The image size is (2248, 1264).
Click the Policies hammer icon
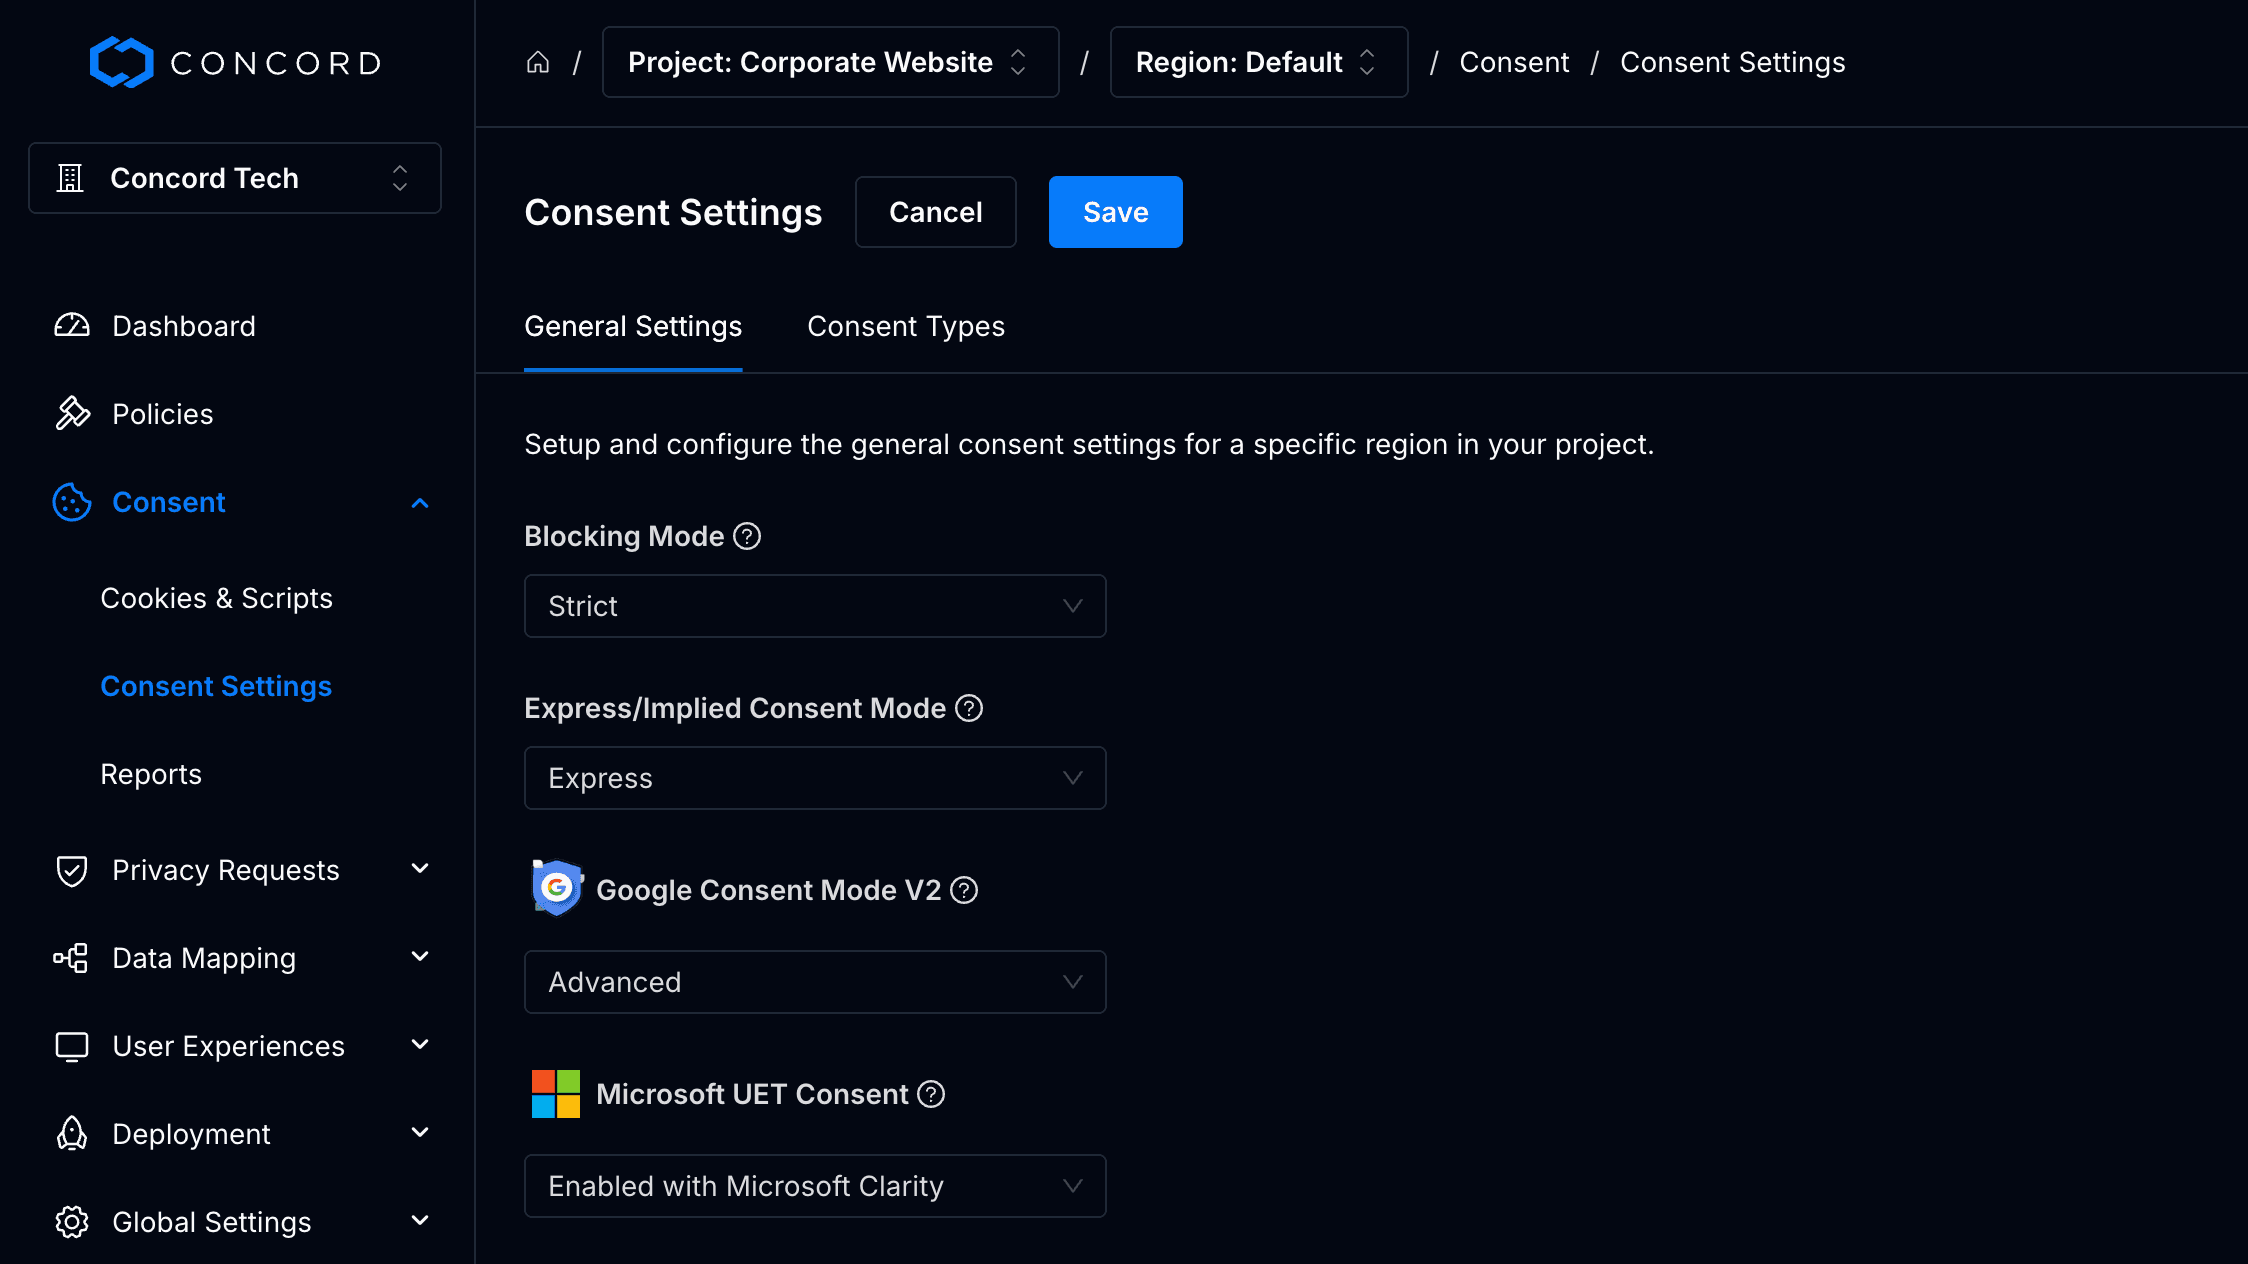click(x=71, y=413)
